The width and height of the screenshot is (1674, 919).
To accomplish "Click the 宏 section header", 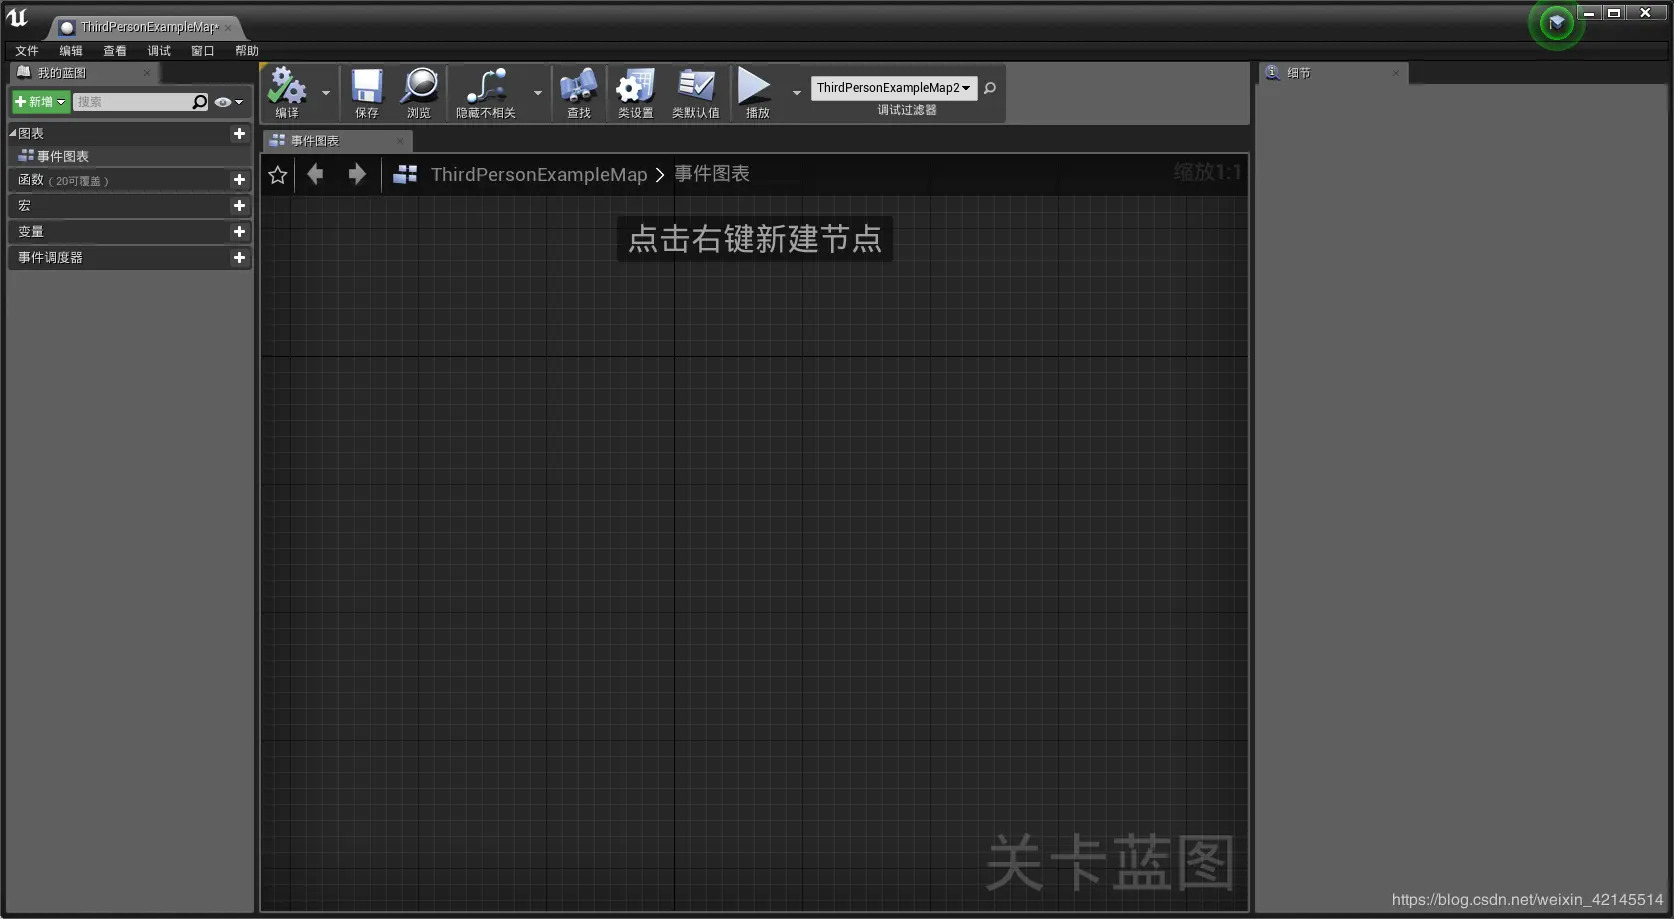I will 130,205.
